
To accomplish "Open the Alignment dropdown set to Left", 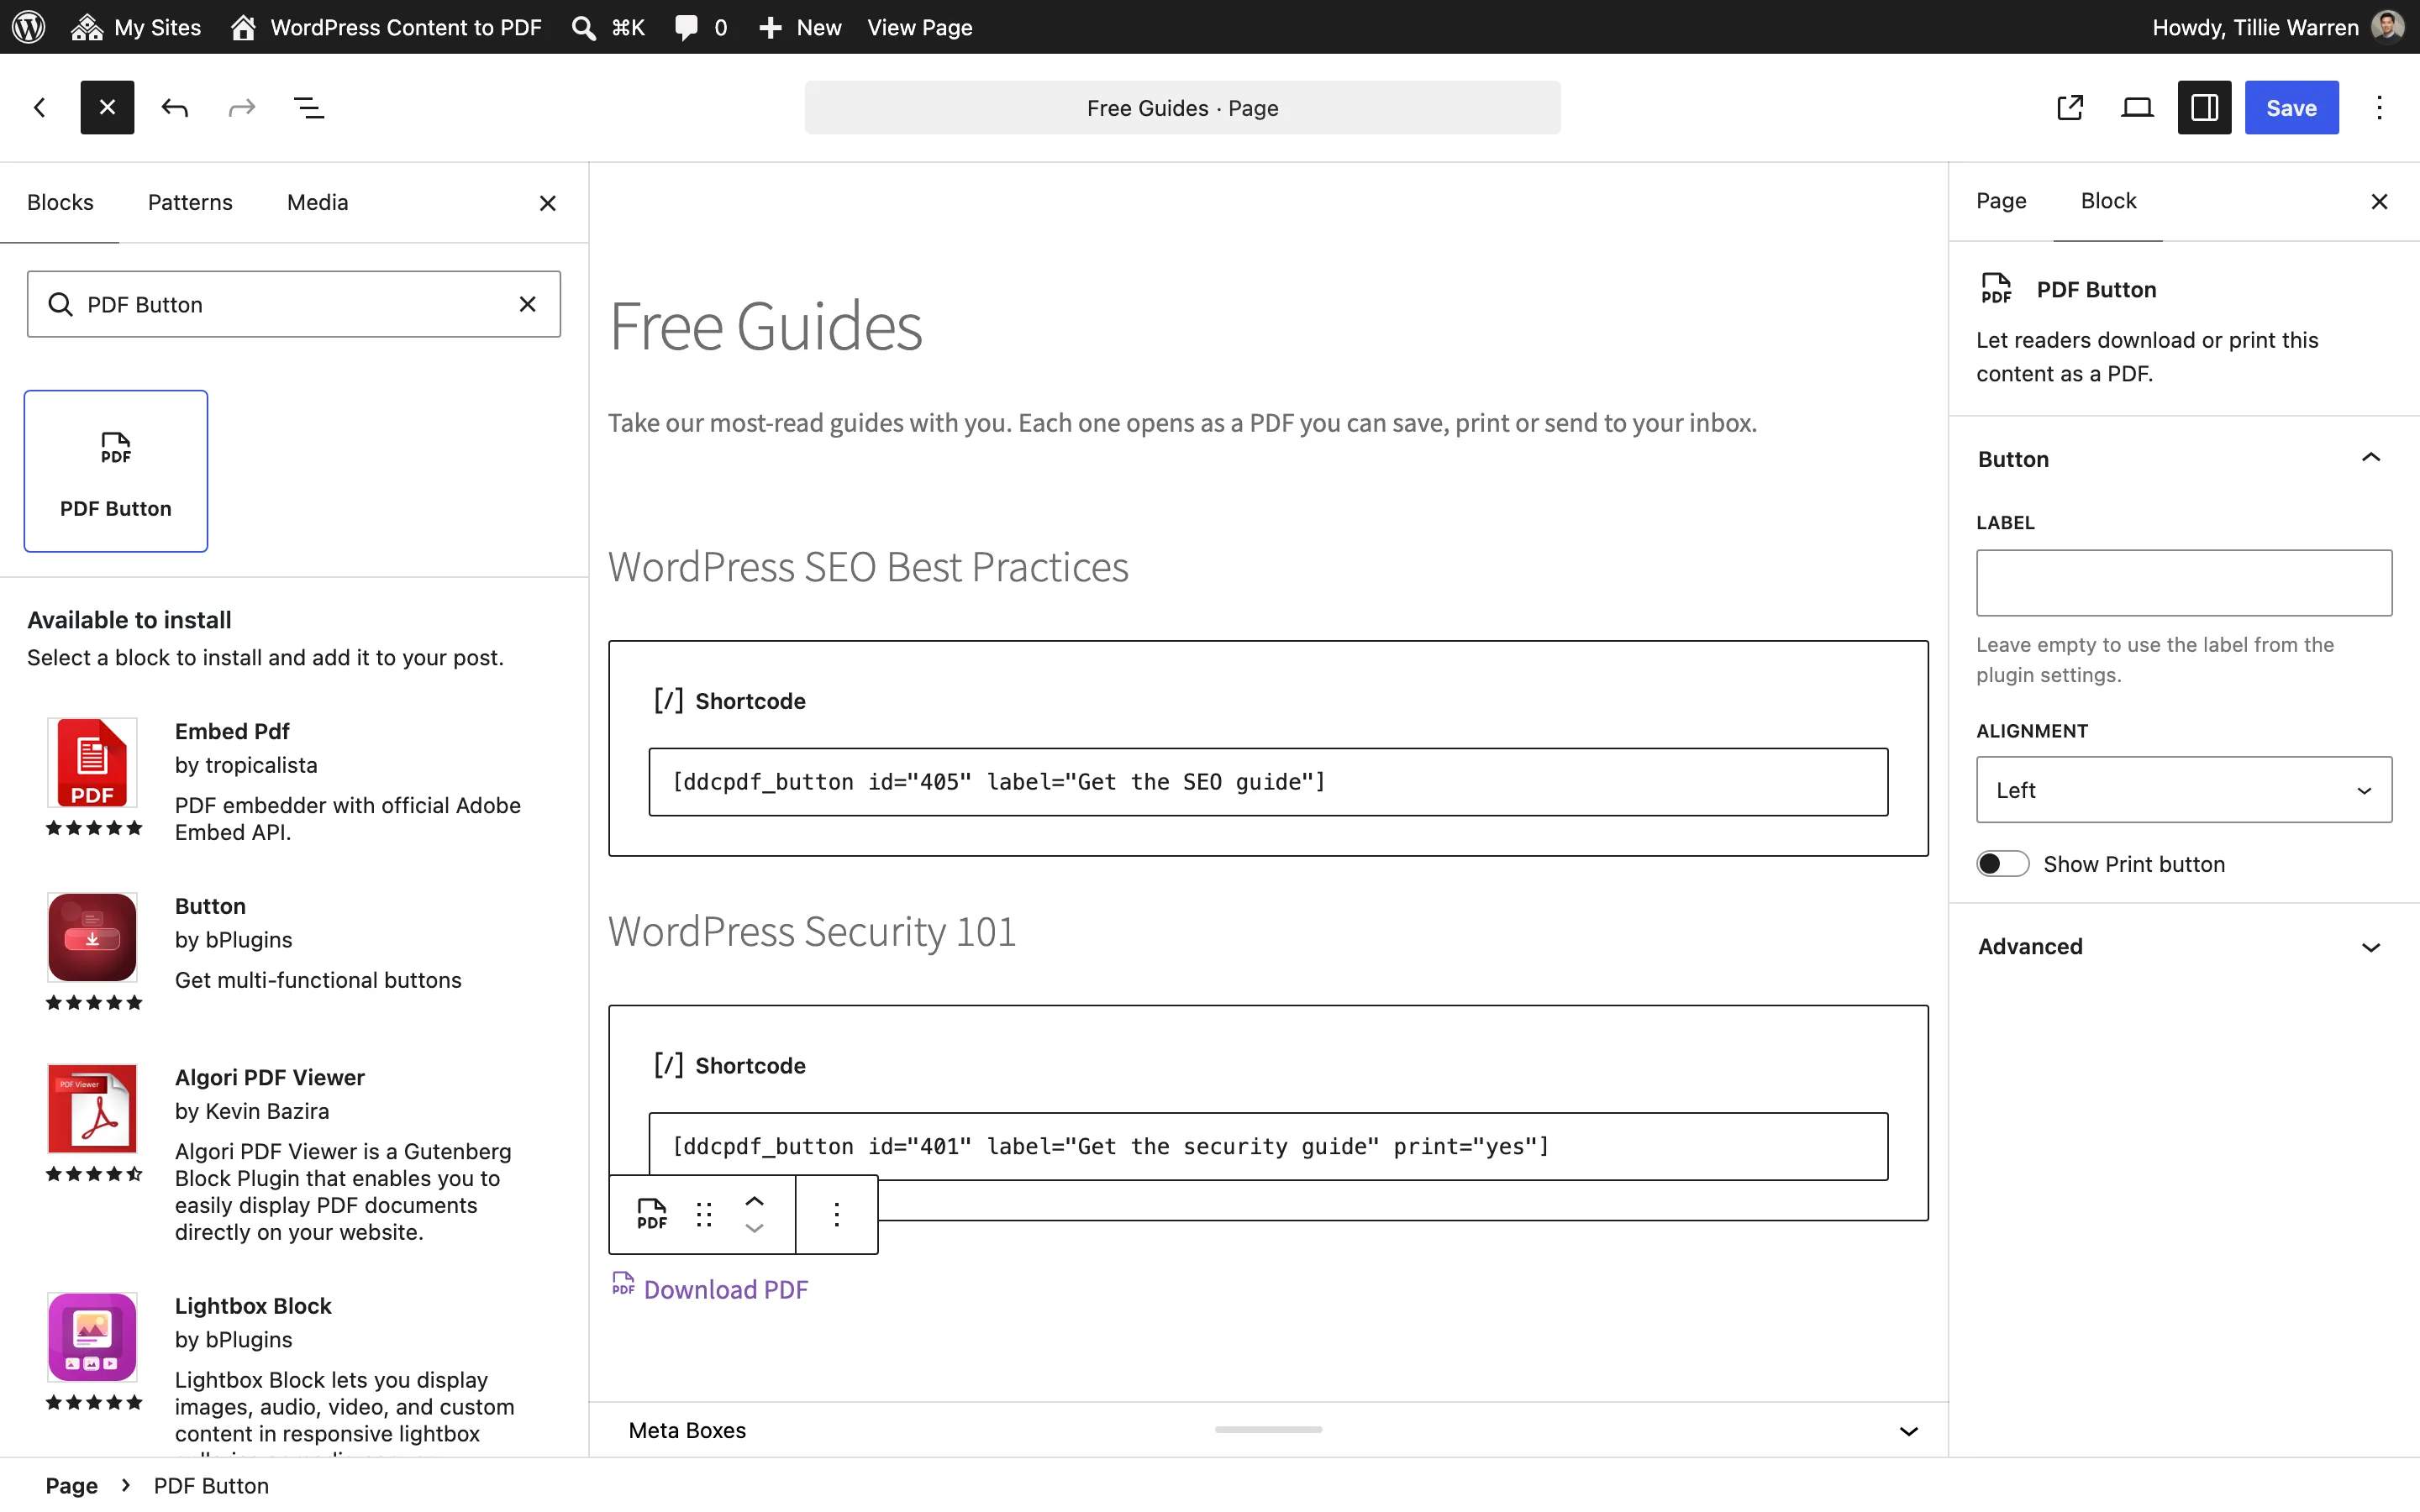I will point(2184,790).
